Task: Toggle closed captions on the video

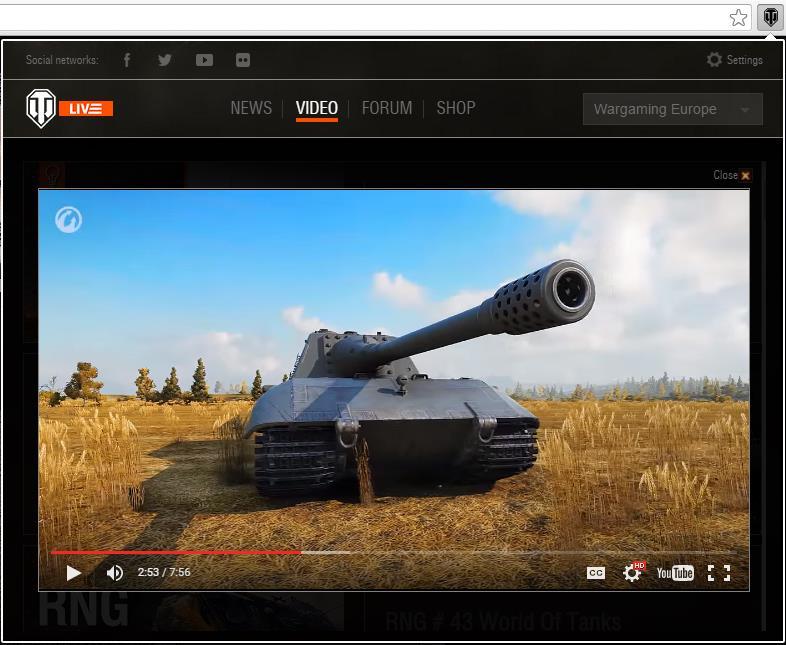Action: (596, 573)
